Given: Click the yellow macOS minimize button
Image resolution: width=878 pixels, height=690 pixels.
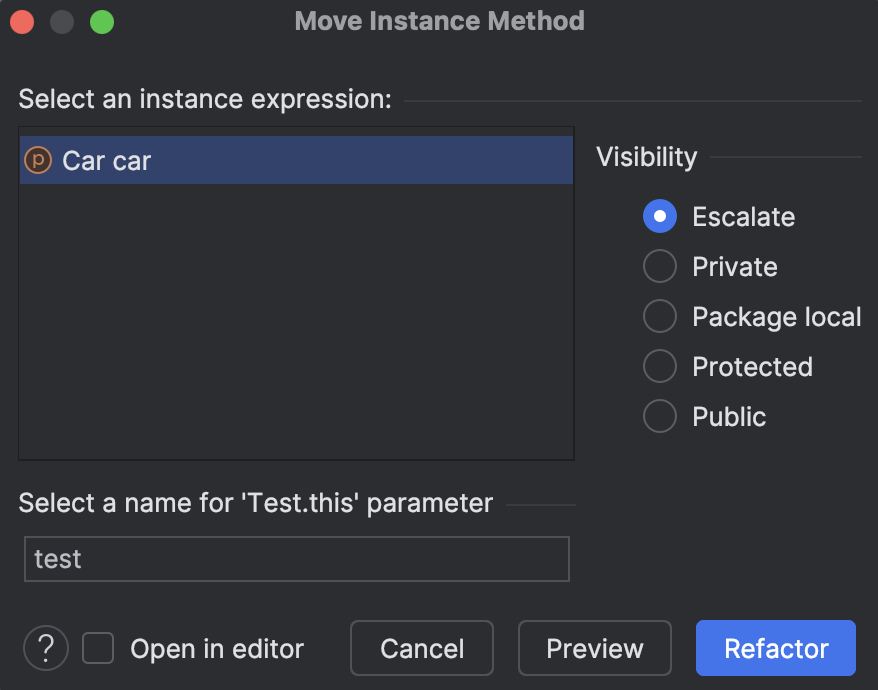Looking at the screenshot, I should pos(61,21).
